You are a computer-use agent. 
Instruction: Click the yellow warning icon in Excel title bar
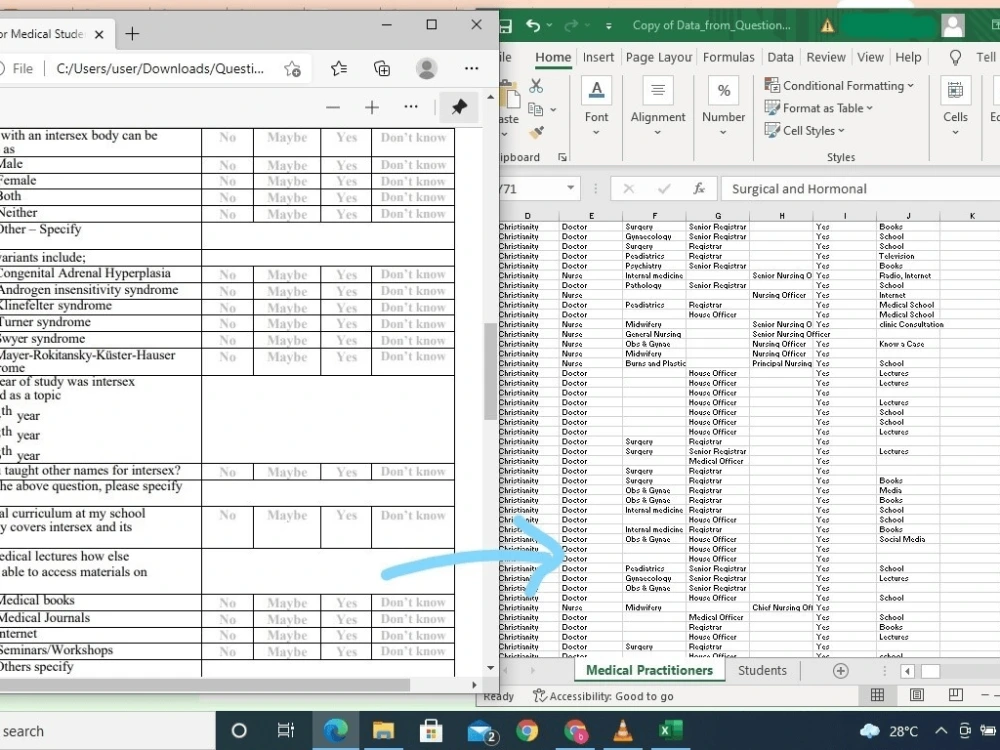(x=827, y=26)
